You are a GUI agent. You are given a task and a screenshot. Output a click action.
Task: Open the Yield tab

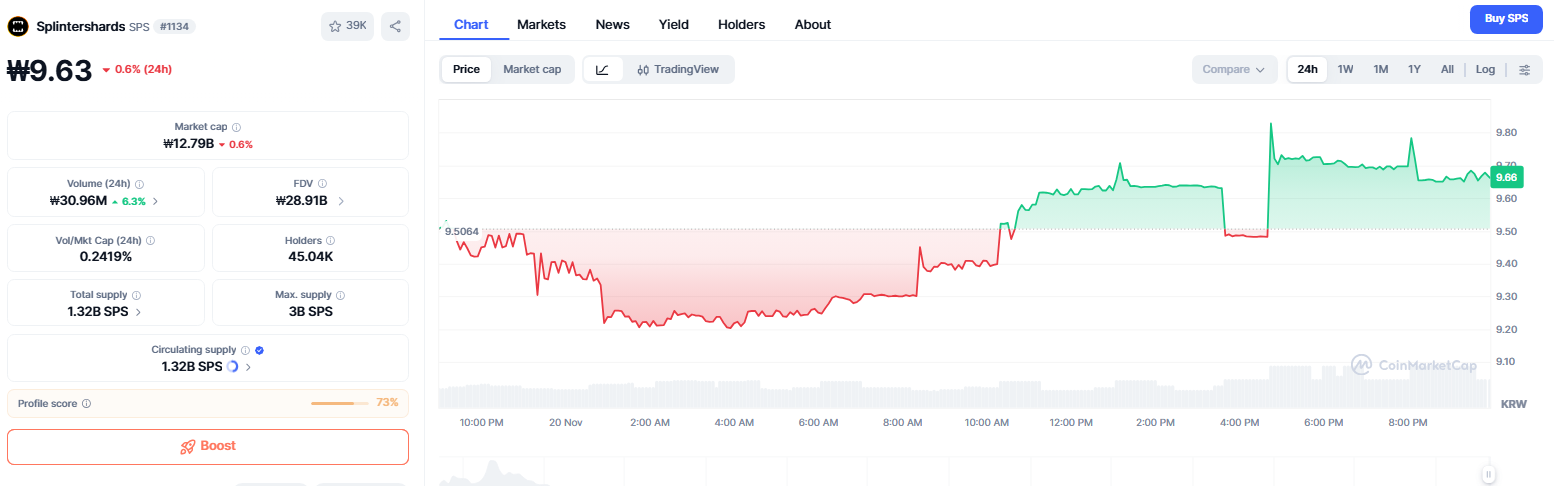pos(673,24)
